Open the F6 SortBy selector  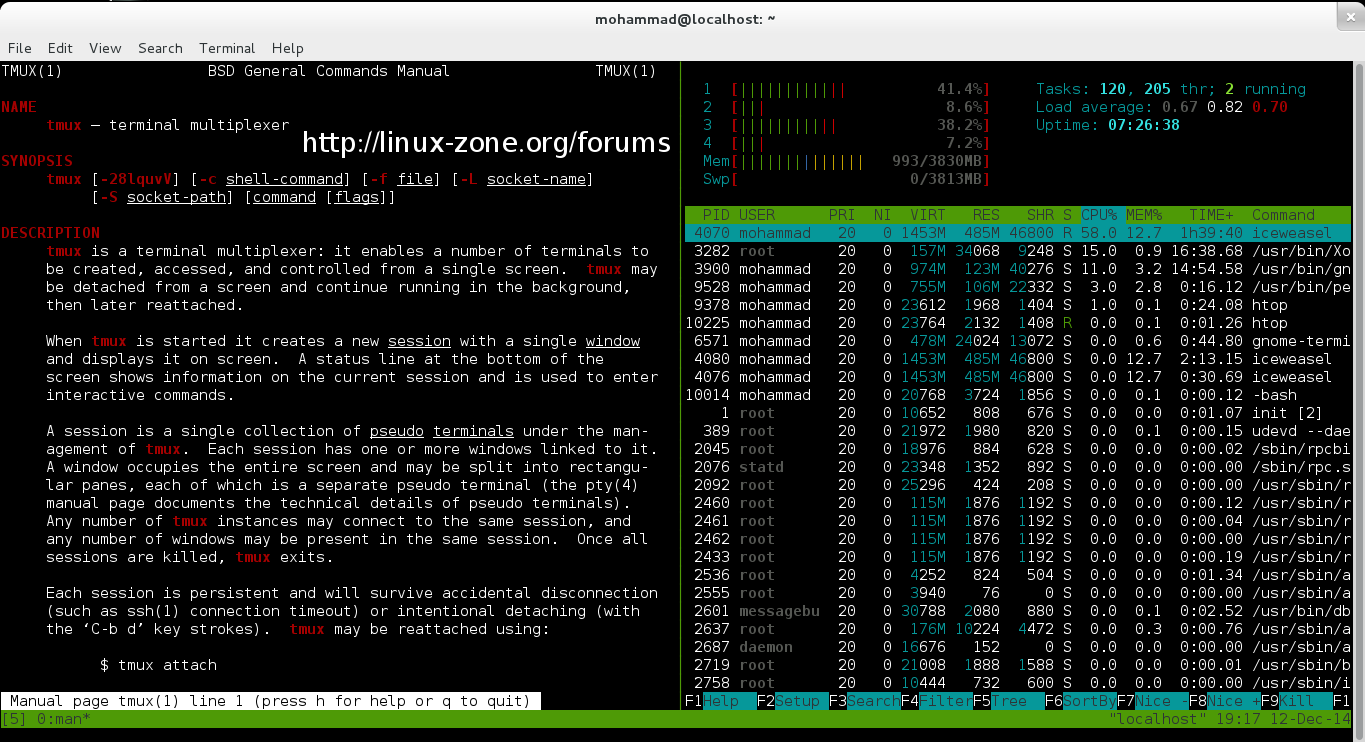point(1089,701)
